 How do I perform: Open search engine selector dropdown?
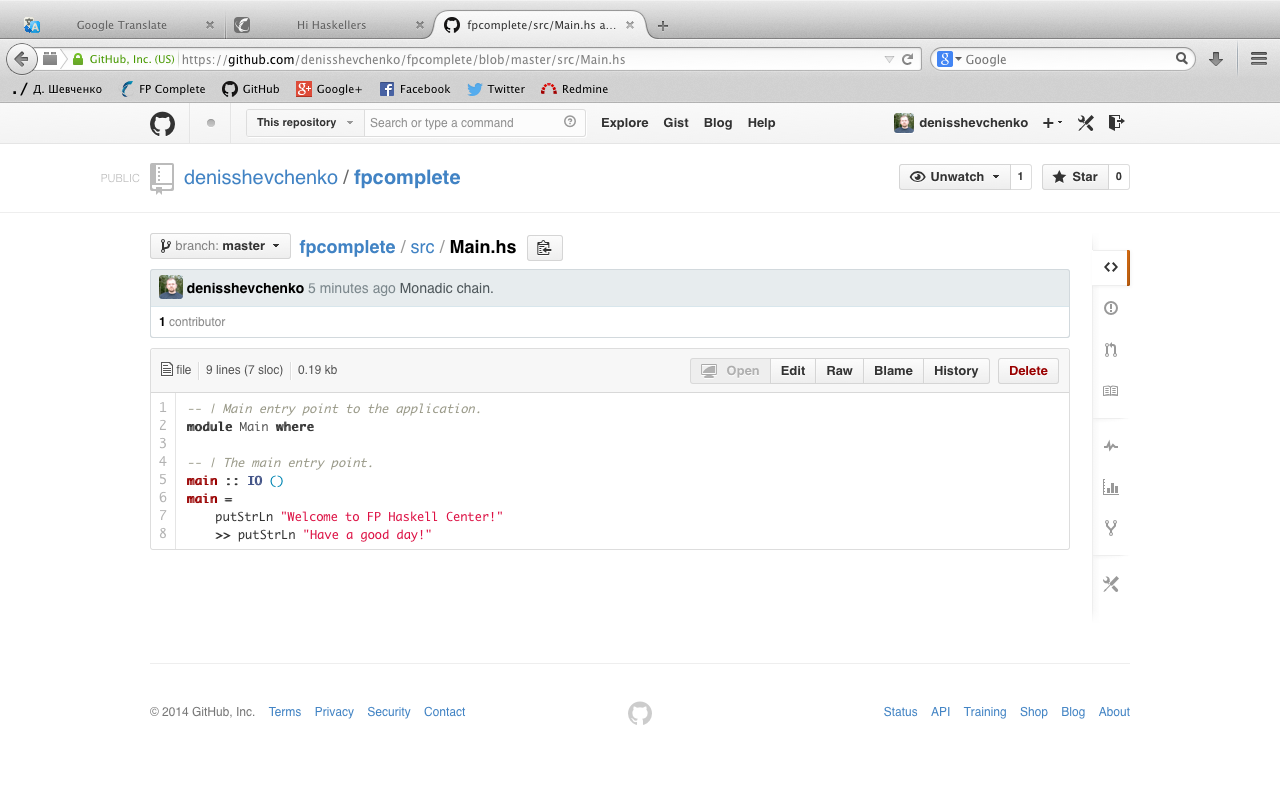(x=949, y=59)
